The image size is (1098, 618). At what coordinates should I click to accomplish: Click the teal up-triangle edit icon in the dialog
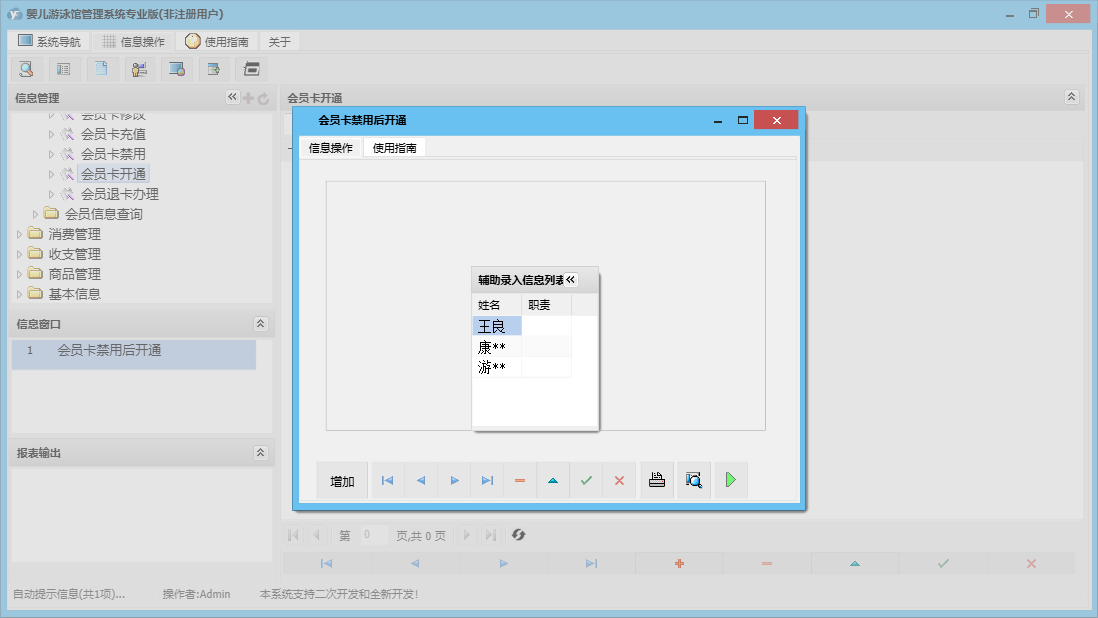[553, 480]
